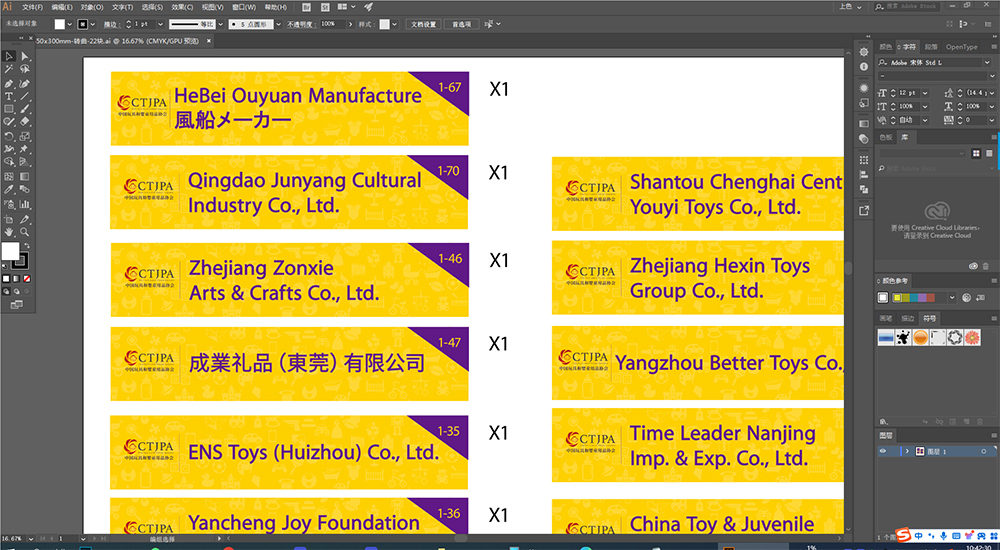Open font size 12 pt dropdown
Viewport: 1000px width, 550px height.
click(x=925, y=93)
